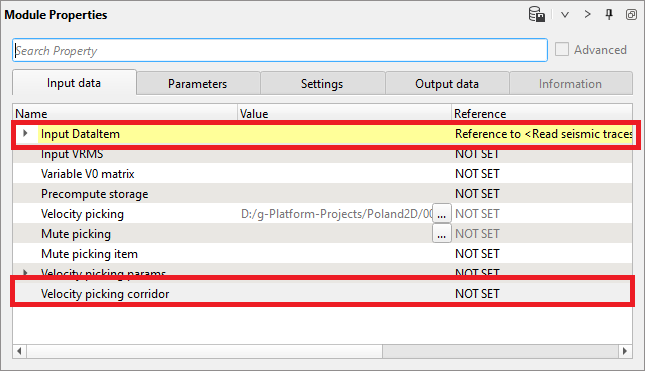Click the horizontal scrollbar thumb
Image resolution: width=645 pixels, height=371 pixels.
pyautogui.click(x=204, y=351)
